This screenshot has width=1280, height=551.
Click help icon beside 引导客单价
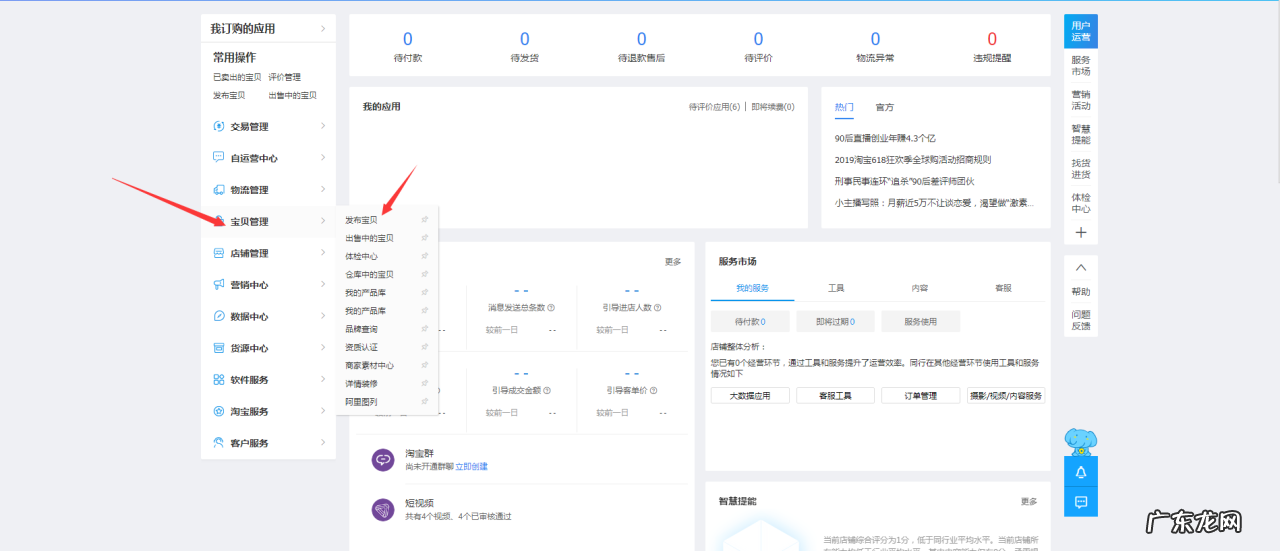pyautogui.click(x=652, y=391)
